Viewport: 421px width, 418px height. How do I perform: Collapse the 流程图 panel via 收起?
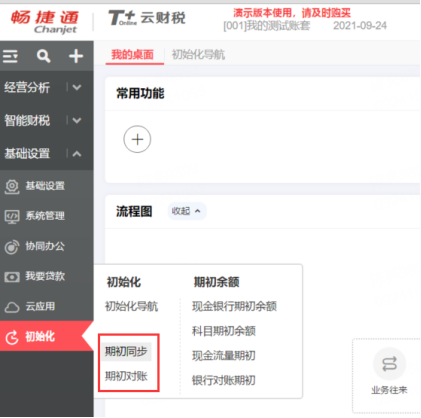click(186, 211)
